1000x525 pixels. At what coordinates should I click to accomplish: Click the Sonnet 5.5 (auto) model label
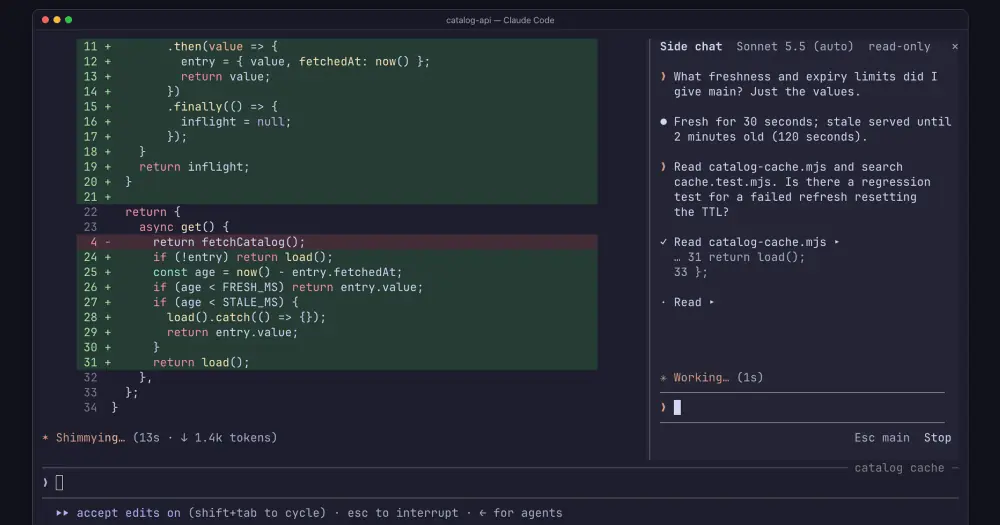pos(795,47)
